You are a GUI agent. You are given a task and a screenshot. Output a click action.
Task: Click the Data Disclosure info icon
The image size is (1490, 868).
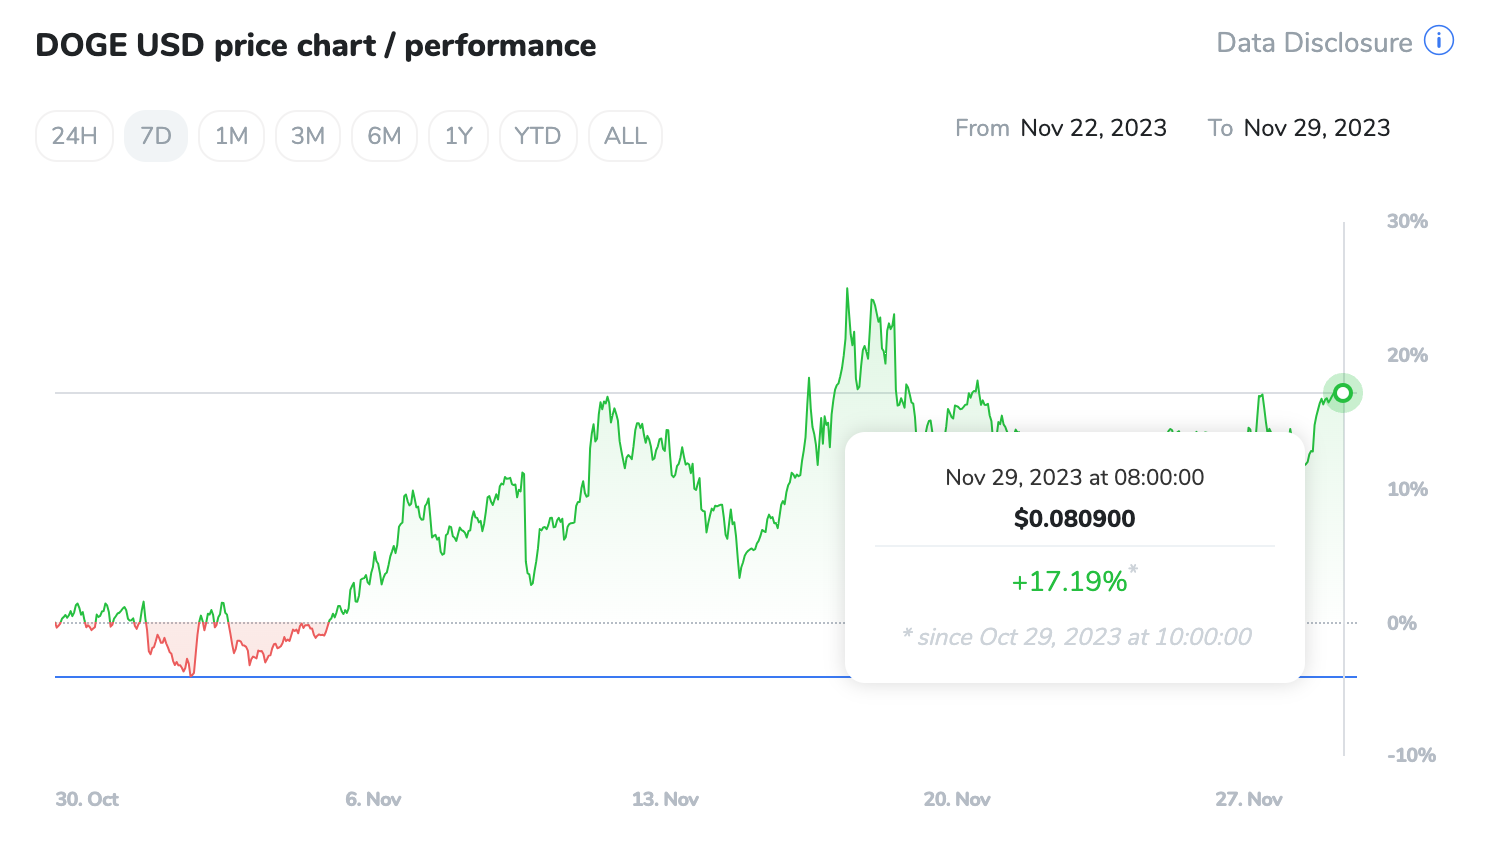1438,41
